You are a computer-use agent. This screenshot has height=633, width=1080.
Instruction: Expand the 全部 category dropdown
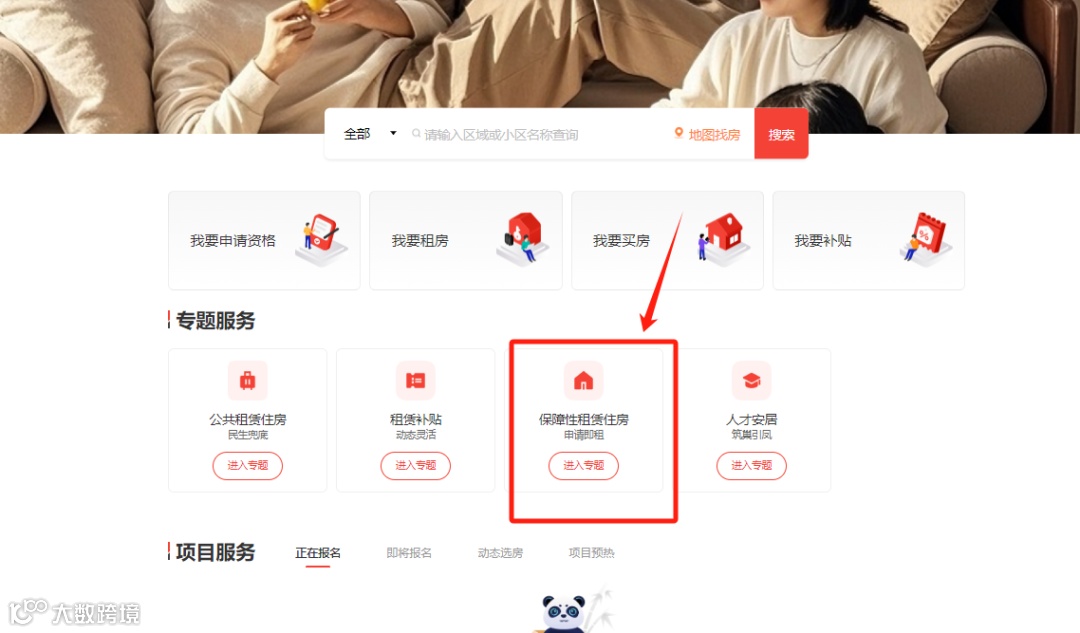(370, 134)
